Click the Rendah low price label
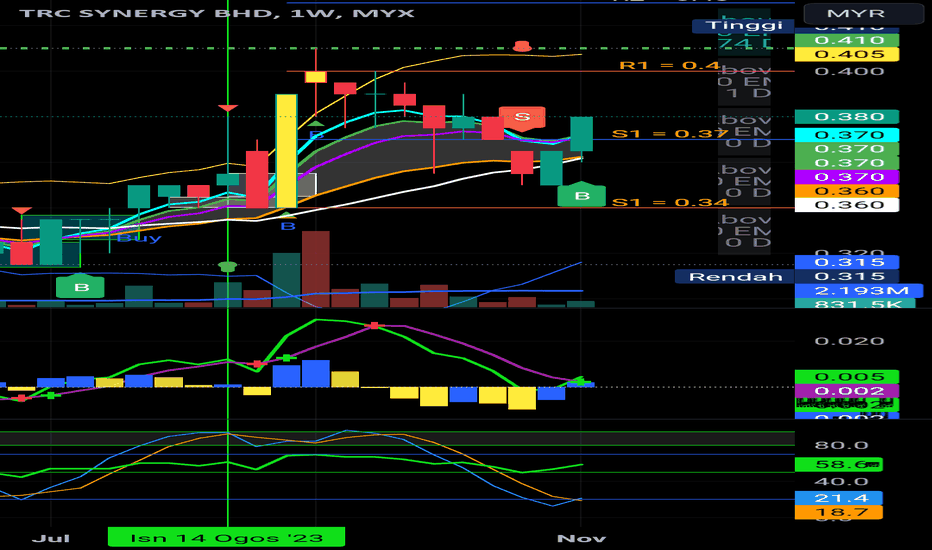 coord(735,276)
